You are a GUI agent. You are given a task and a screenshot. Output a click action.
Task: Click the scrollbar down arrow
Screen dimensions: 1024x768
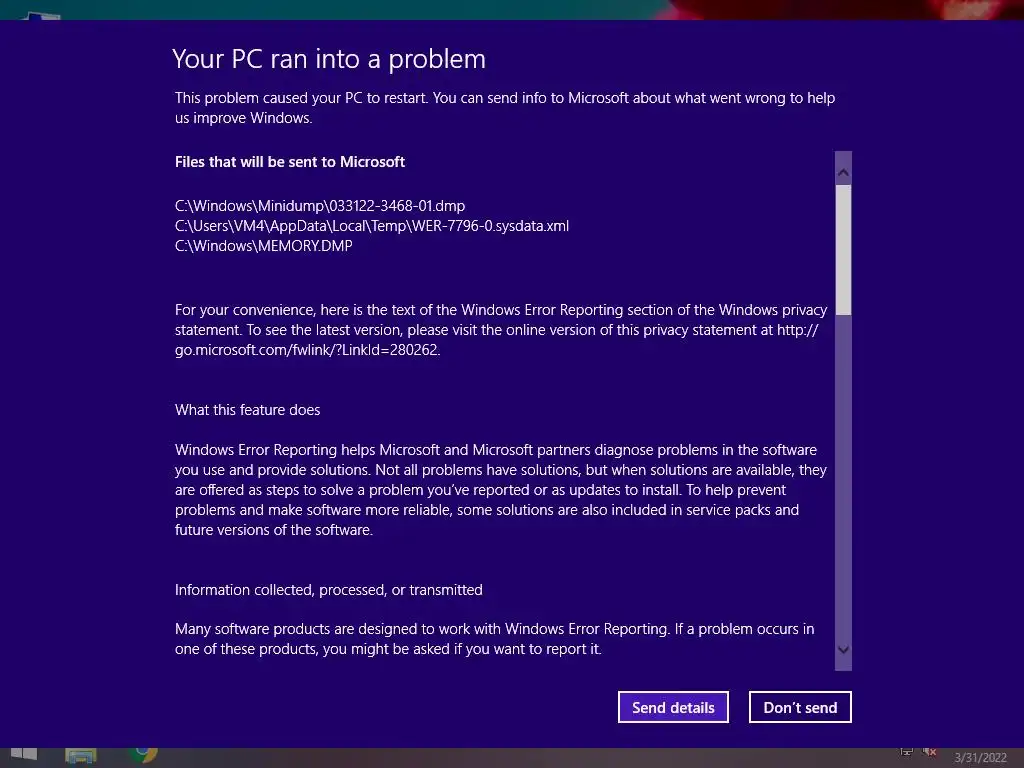pos(843,649)
